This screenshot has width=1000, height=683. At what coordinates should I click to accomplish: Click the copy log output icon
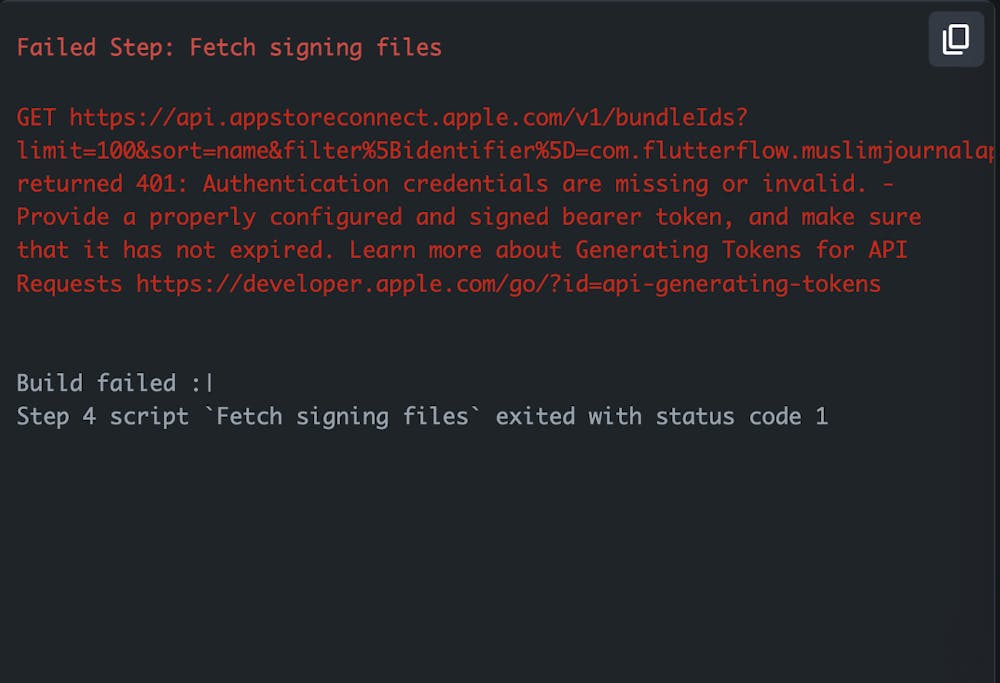(956, 39)
